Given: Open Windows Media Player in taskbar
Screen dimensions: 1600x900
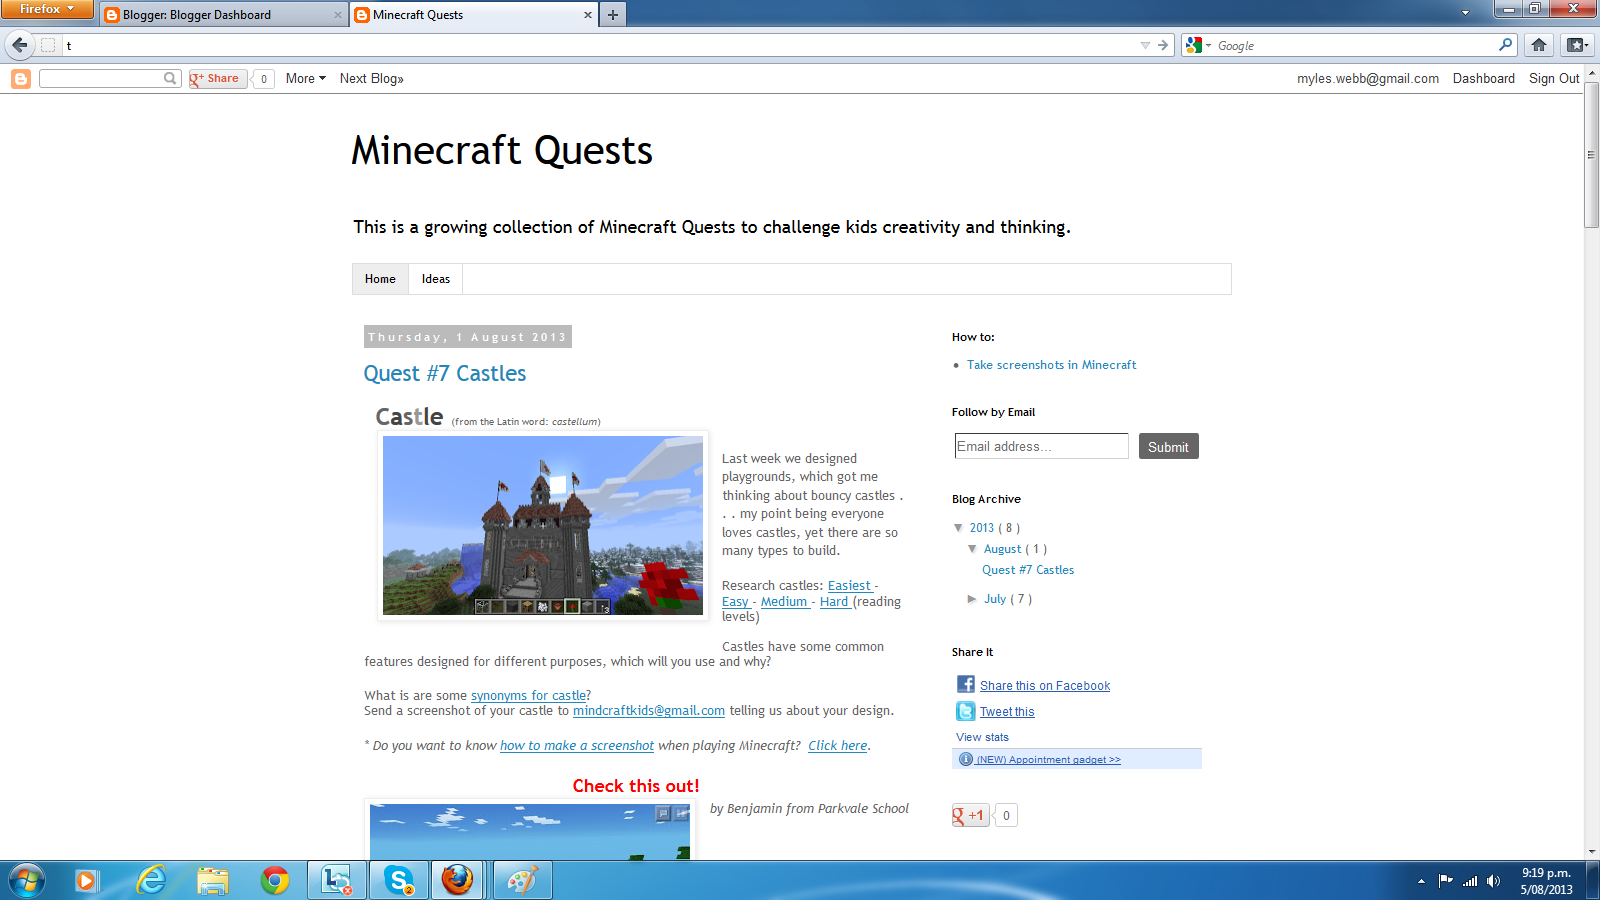Looking at the screenshot, I should click(86, 880).
